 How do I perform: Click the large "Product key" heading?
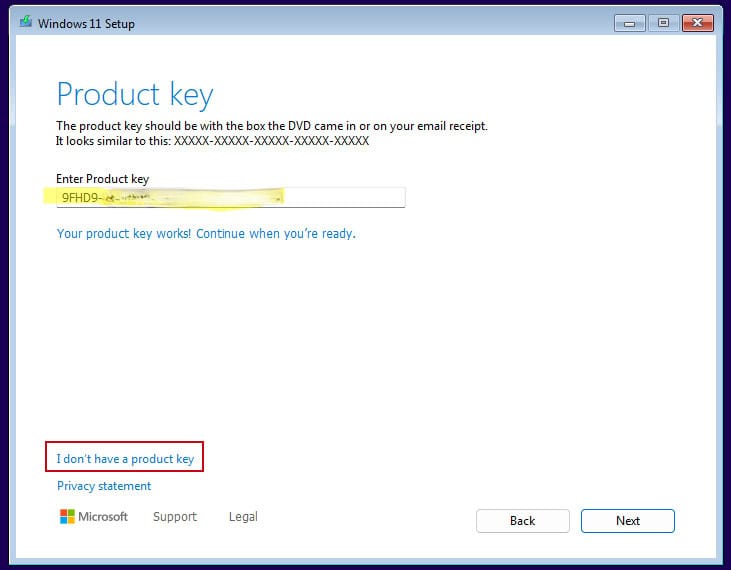135,95
